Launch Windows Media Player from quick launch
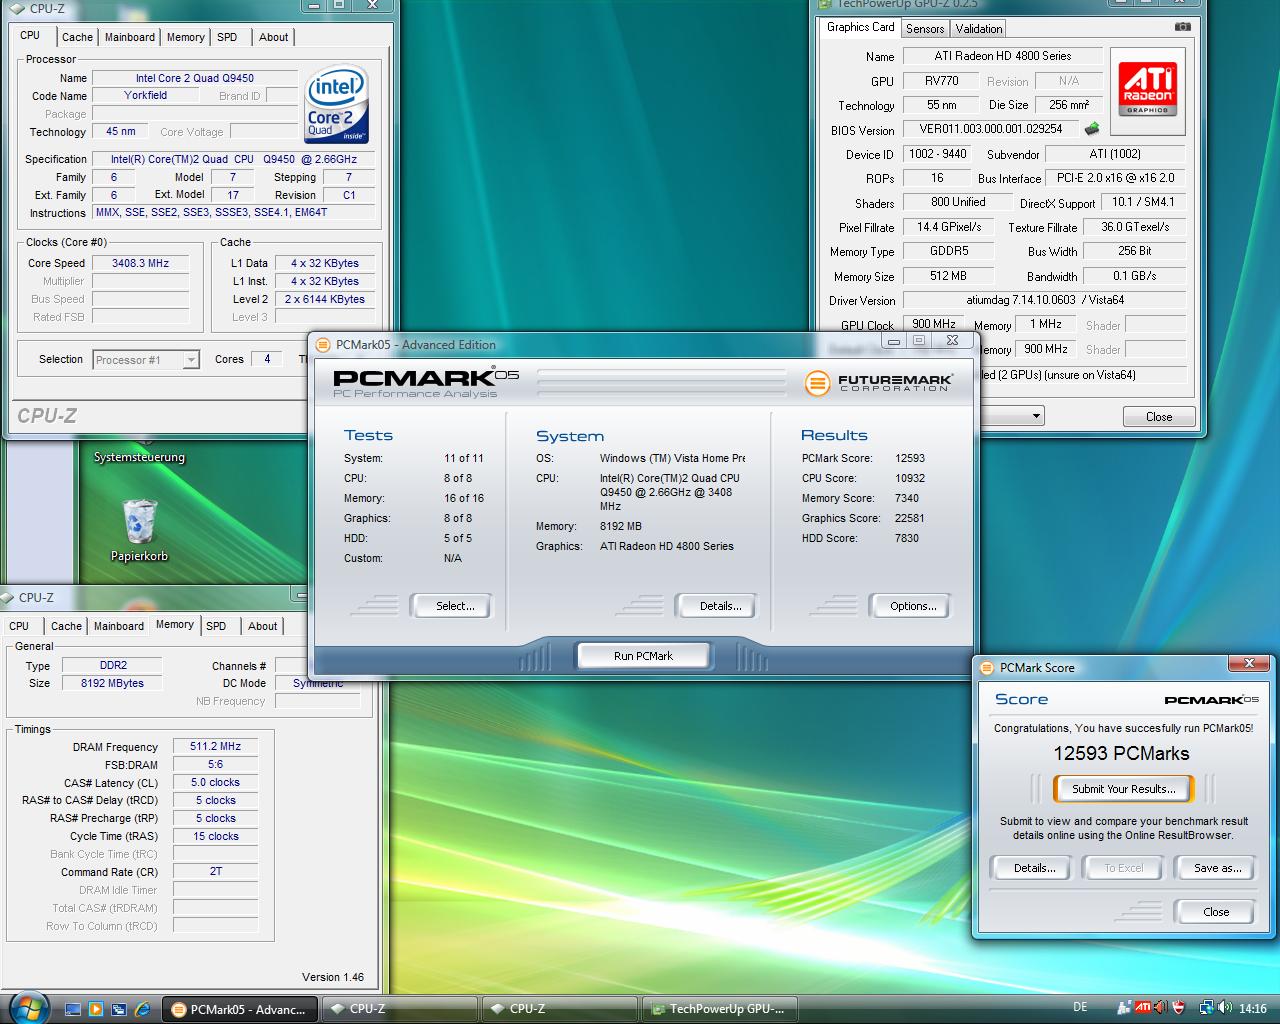Viewport: 1280px width, 1024px height. [x=96, y=1009]
